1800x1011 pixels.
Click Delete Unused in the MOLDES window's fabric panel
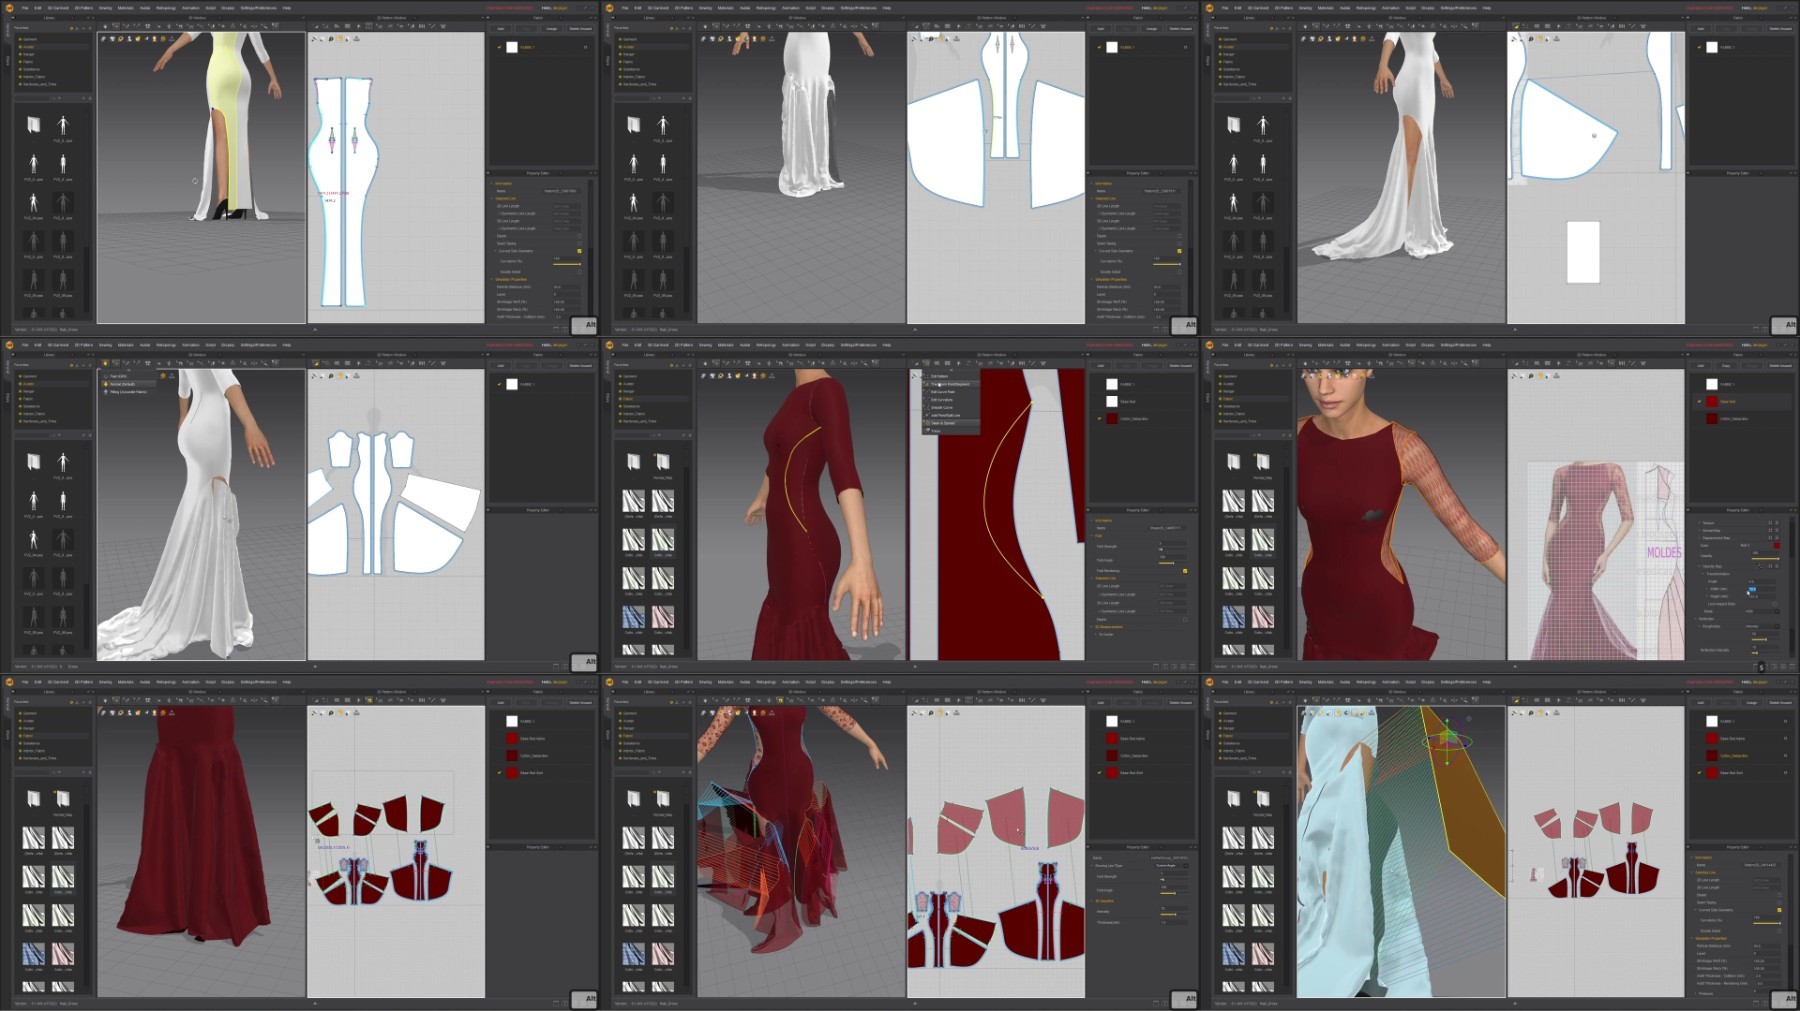(1780, 366)
